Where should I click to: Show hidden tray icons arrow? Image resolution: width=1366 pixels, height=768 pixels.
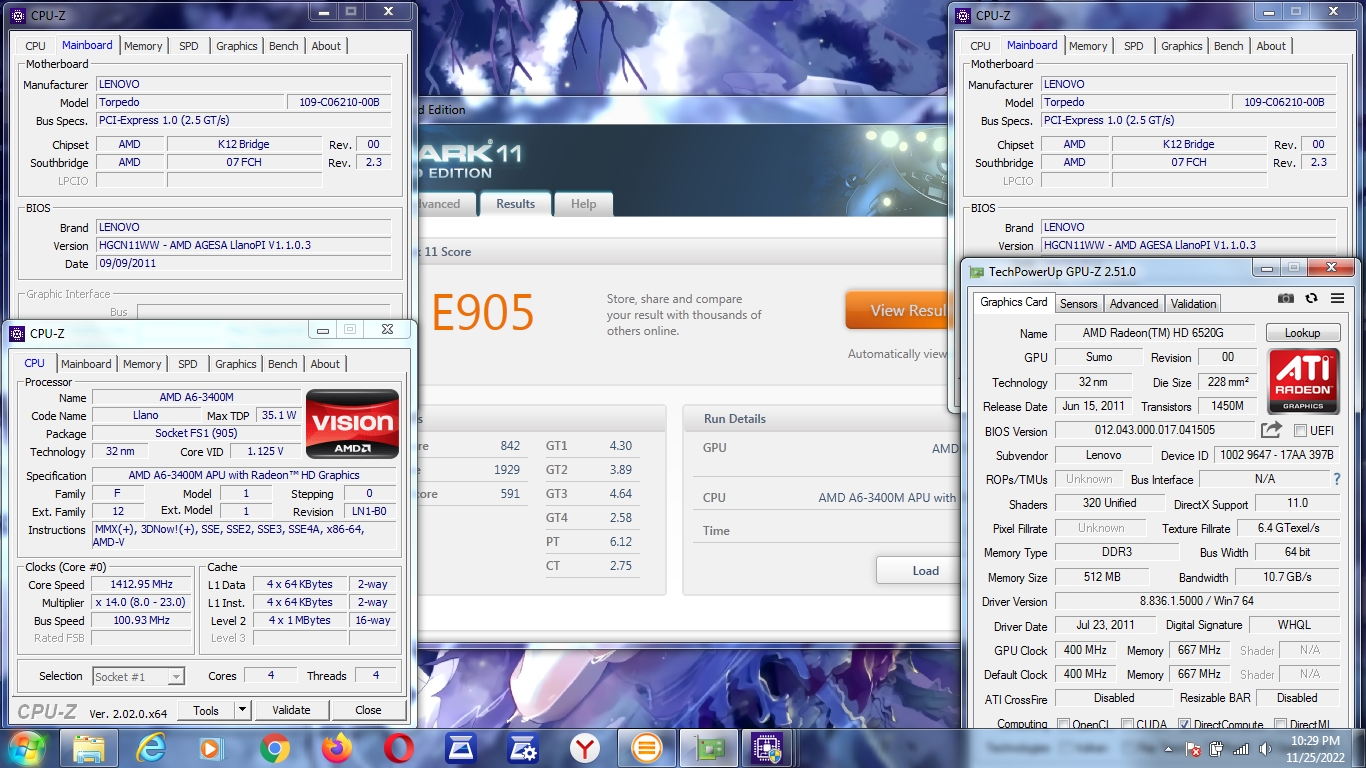tap(1169, 749)
